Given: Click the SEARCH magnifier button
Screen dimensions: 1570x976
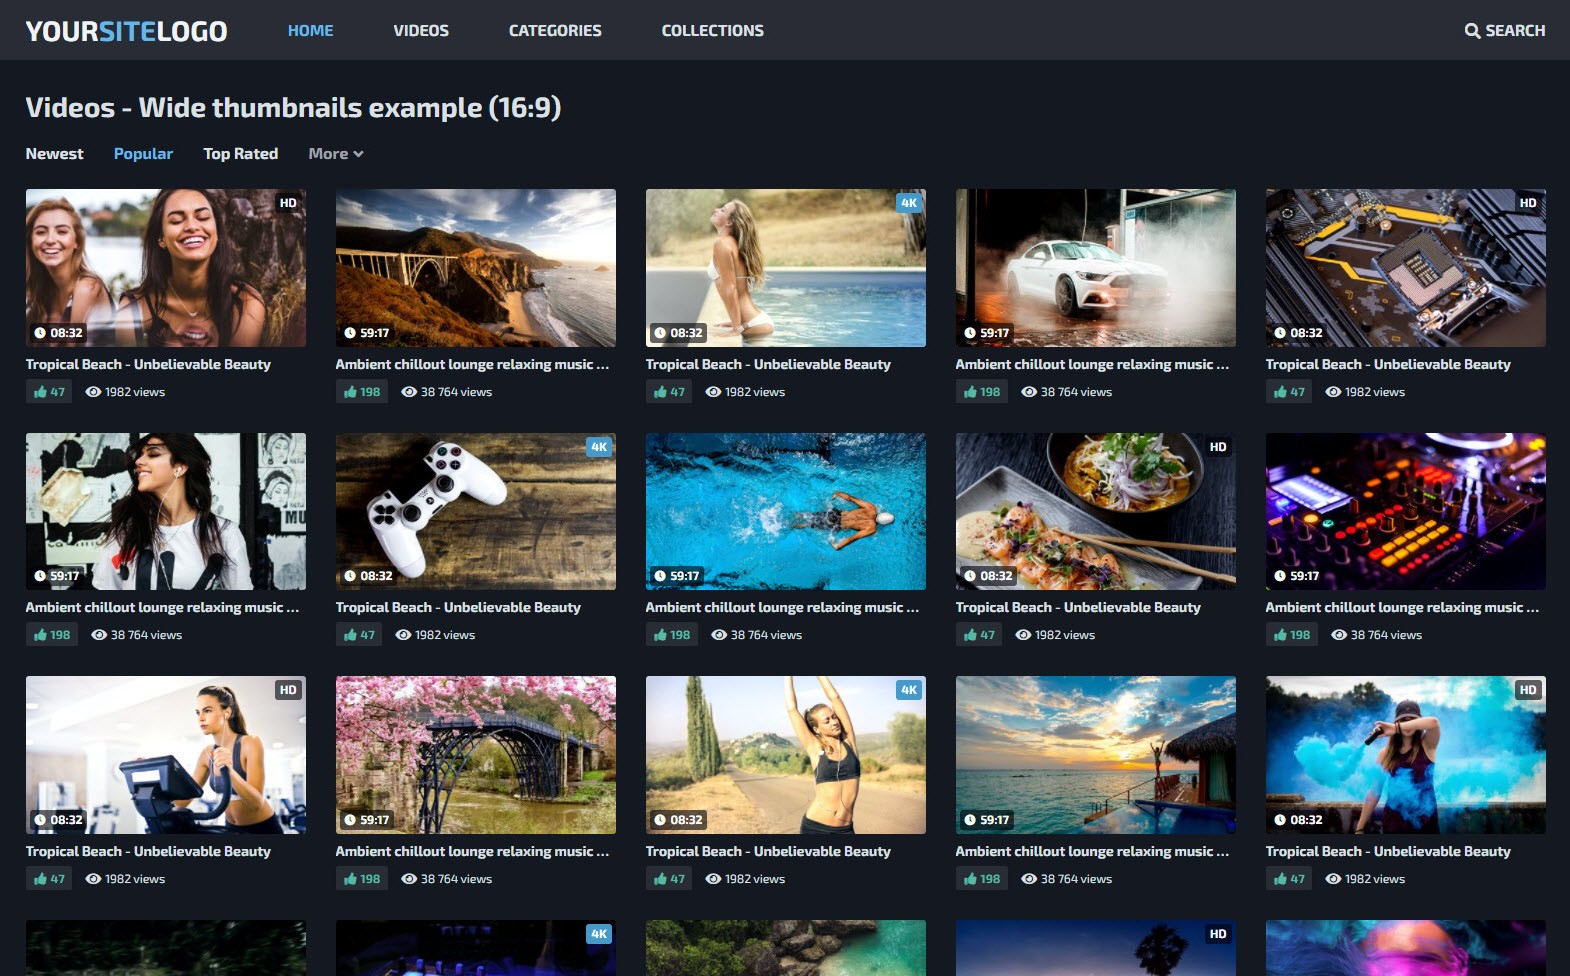Looking at the screenshot, I should coord(1505,31).
